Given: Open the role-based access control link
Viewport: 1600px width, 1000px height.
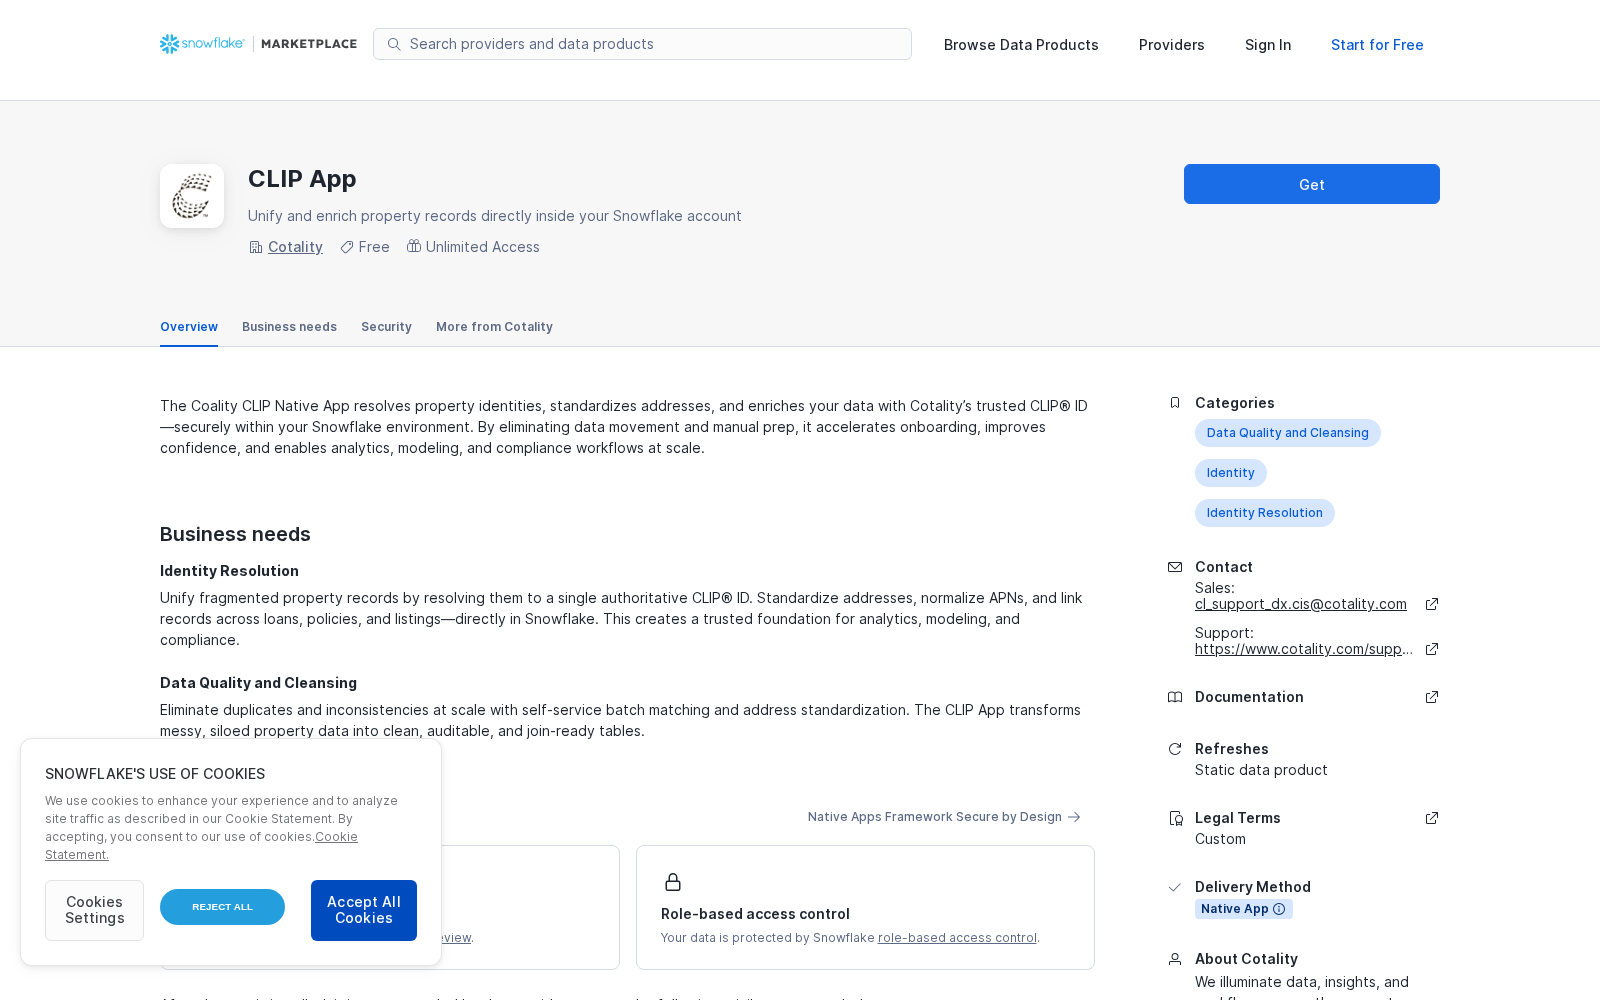Looking at the screenshot, I should pyautogui.click(x=957, y=938).
